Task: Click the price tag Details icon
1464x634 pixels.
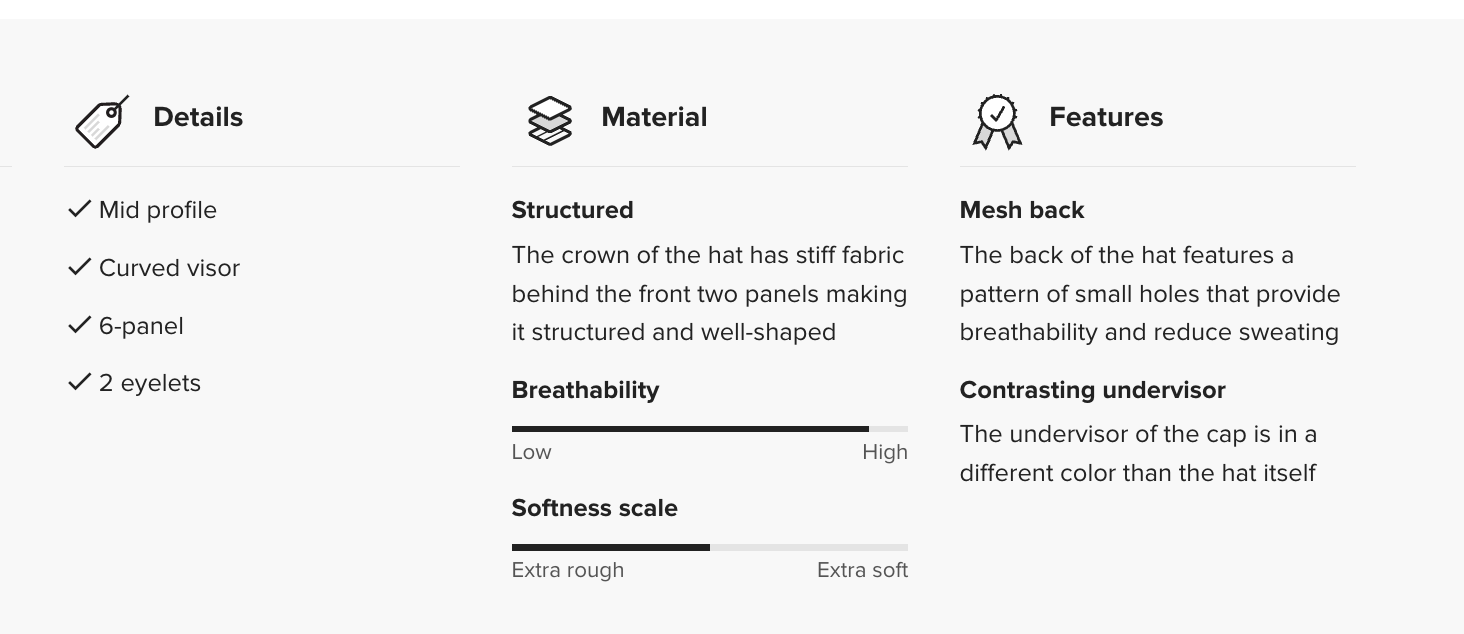Action: tap(102, 122)
